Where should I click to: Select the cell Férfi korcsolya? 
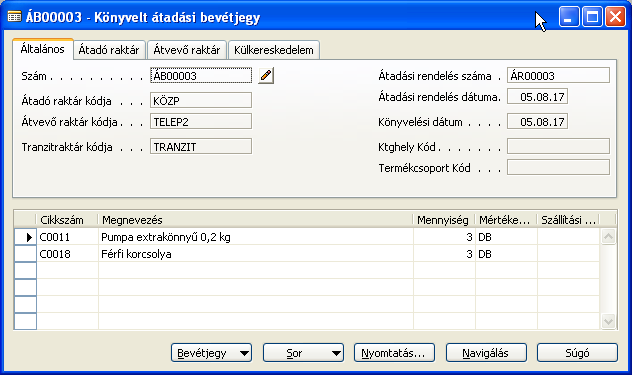click(x=256, y=254)
